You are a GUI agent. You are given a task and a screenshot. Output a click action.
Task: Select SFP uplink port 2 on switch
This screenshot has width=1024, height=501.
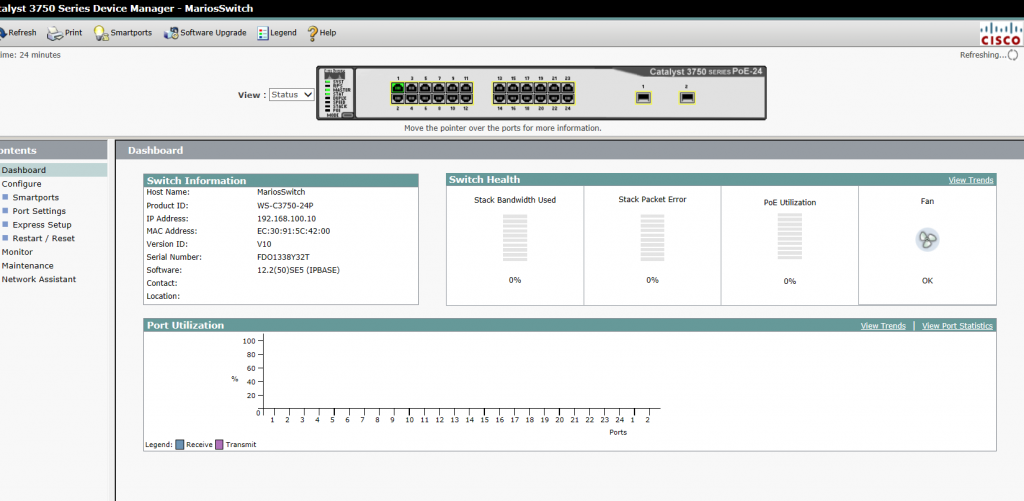(x=687, y=97)
